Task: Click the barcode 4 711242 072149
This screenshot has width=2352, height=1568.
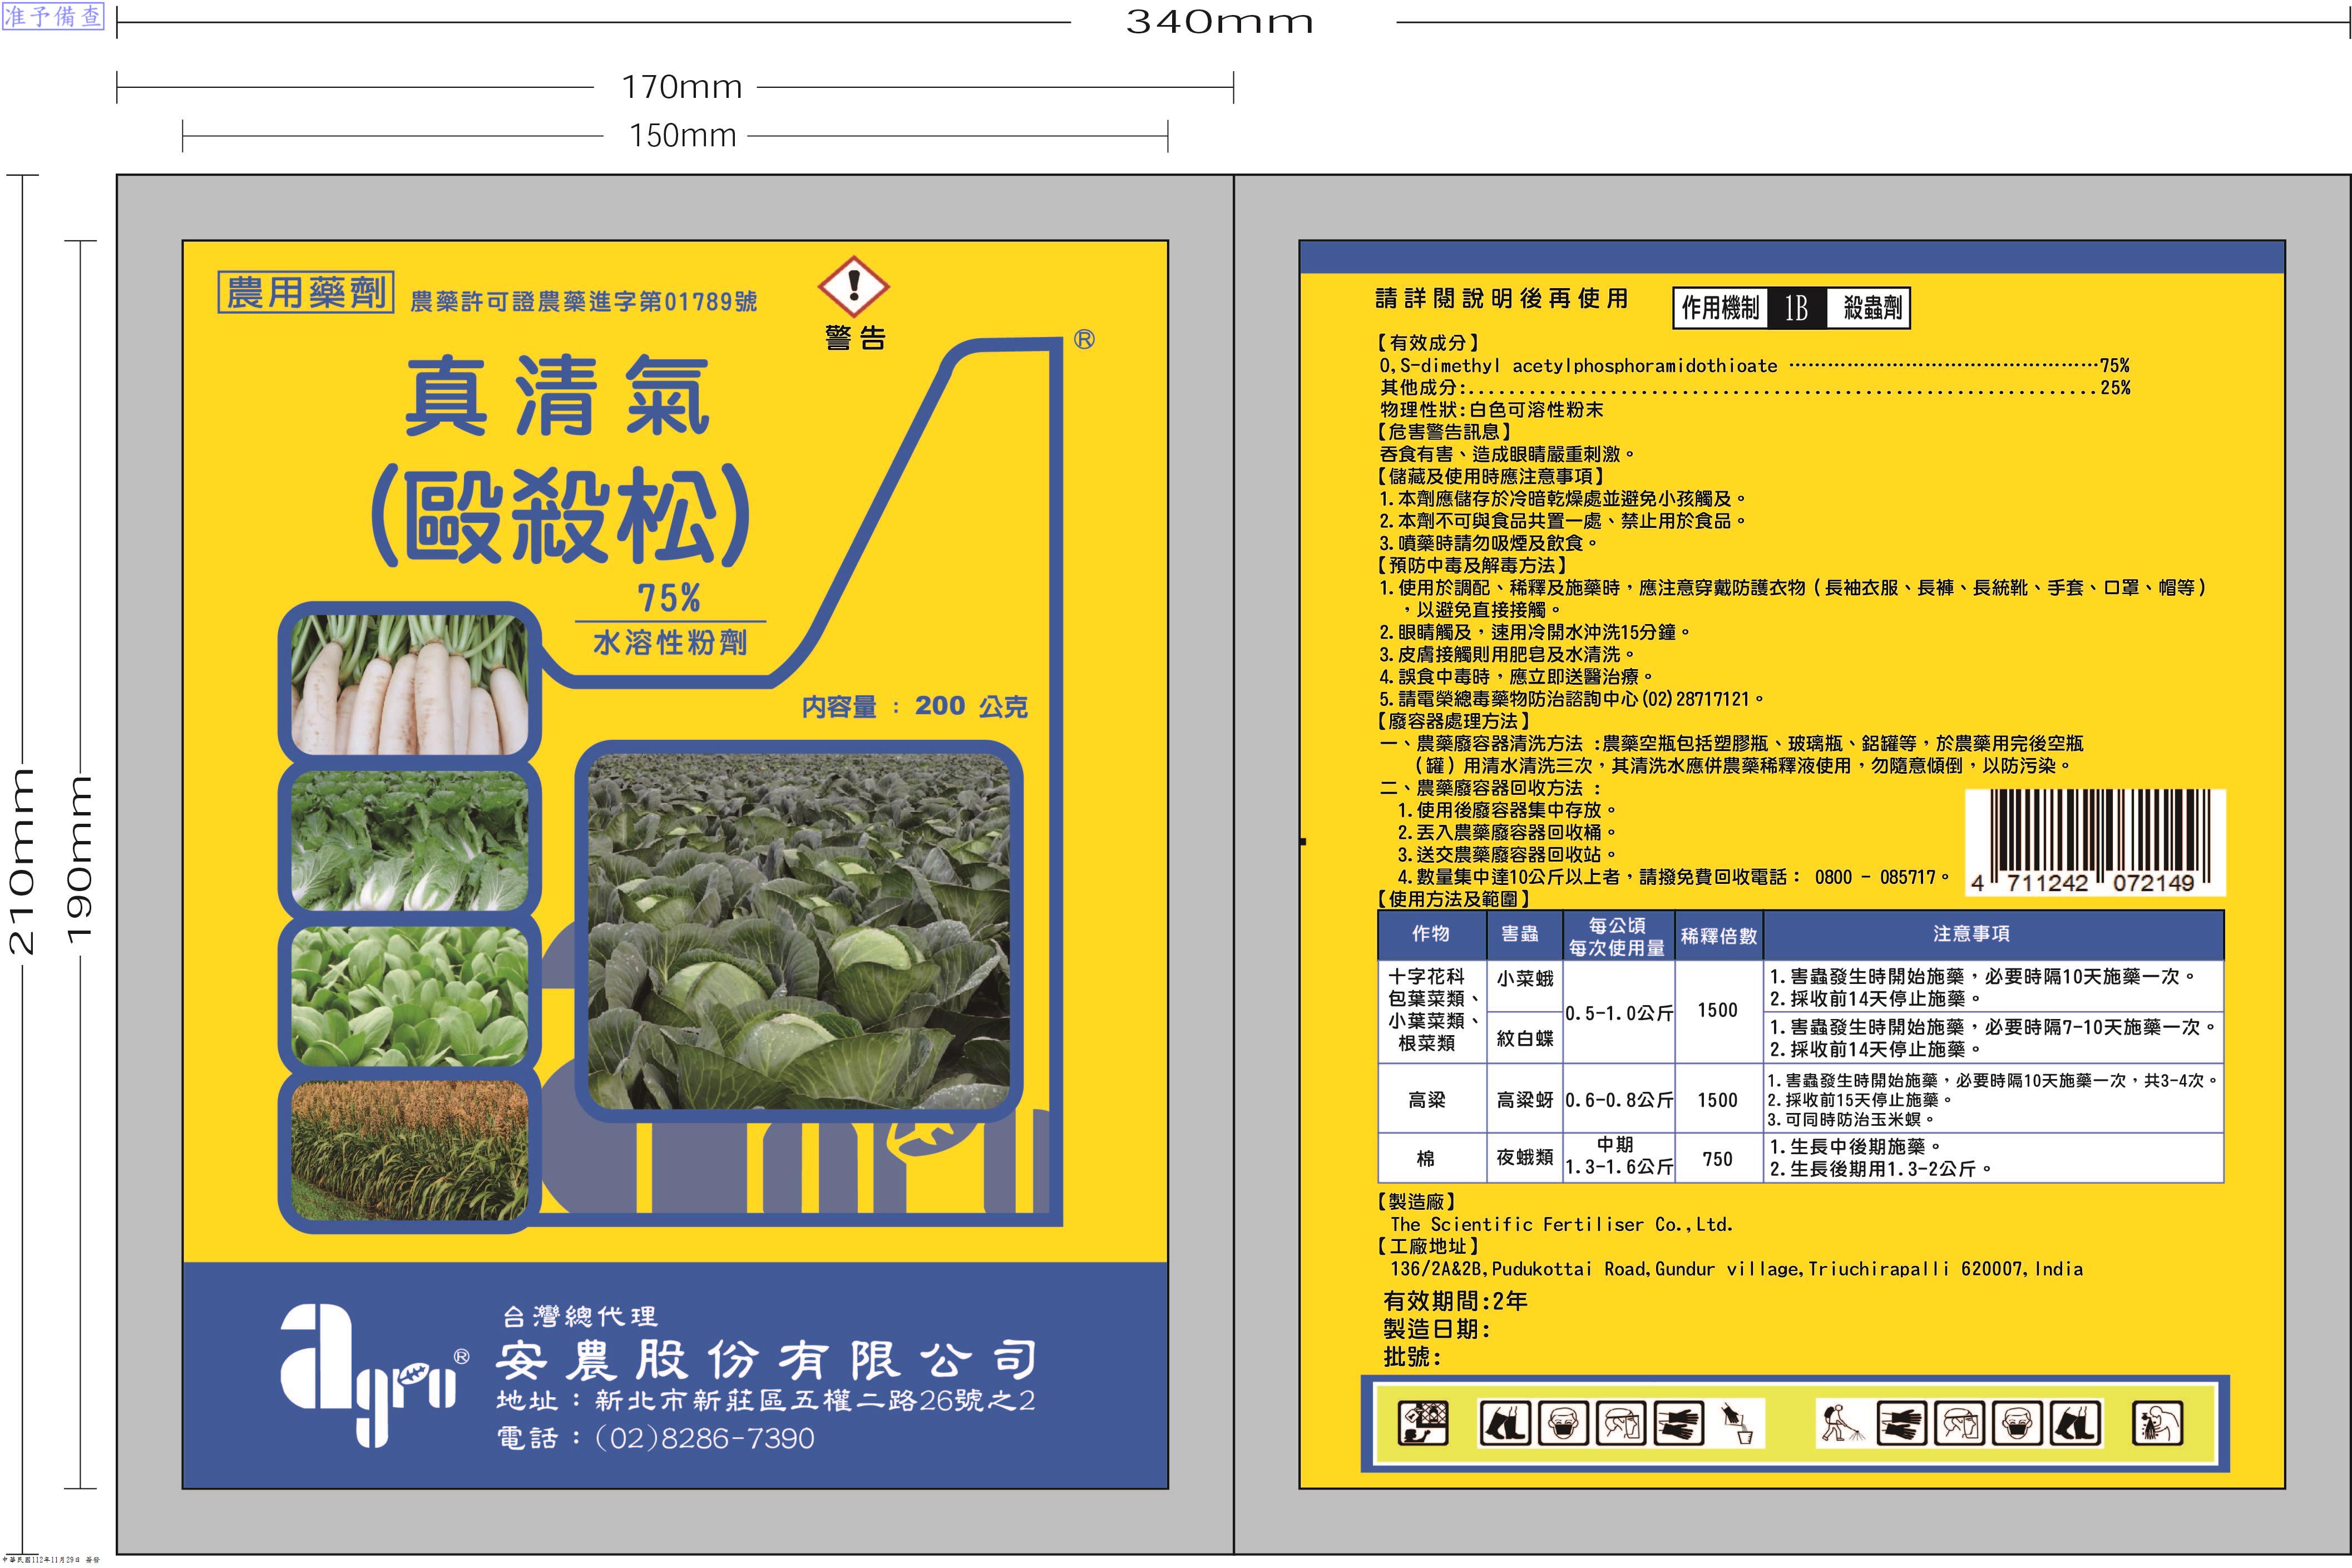Action: click(x=2095, y=842)
